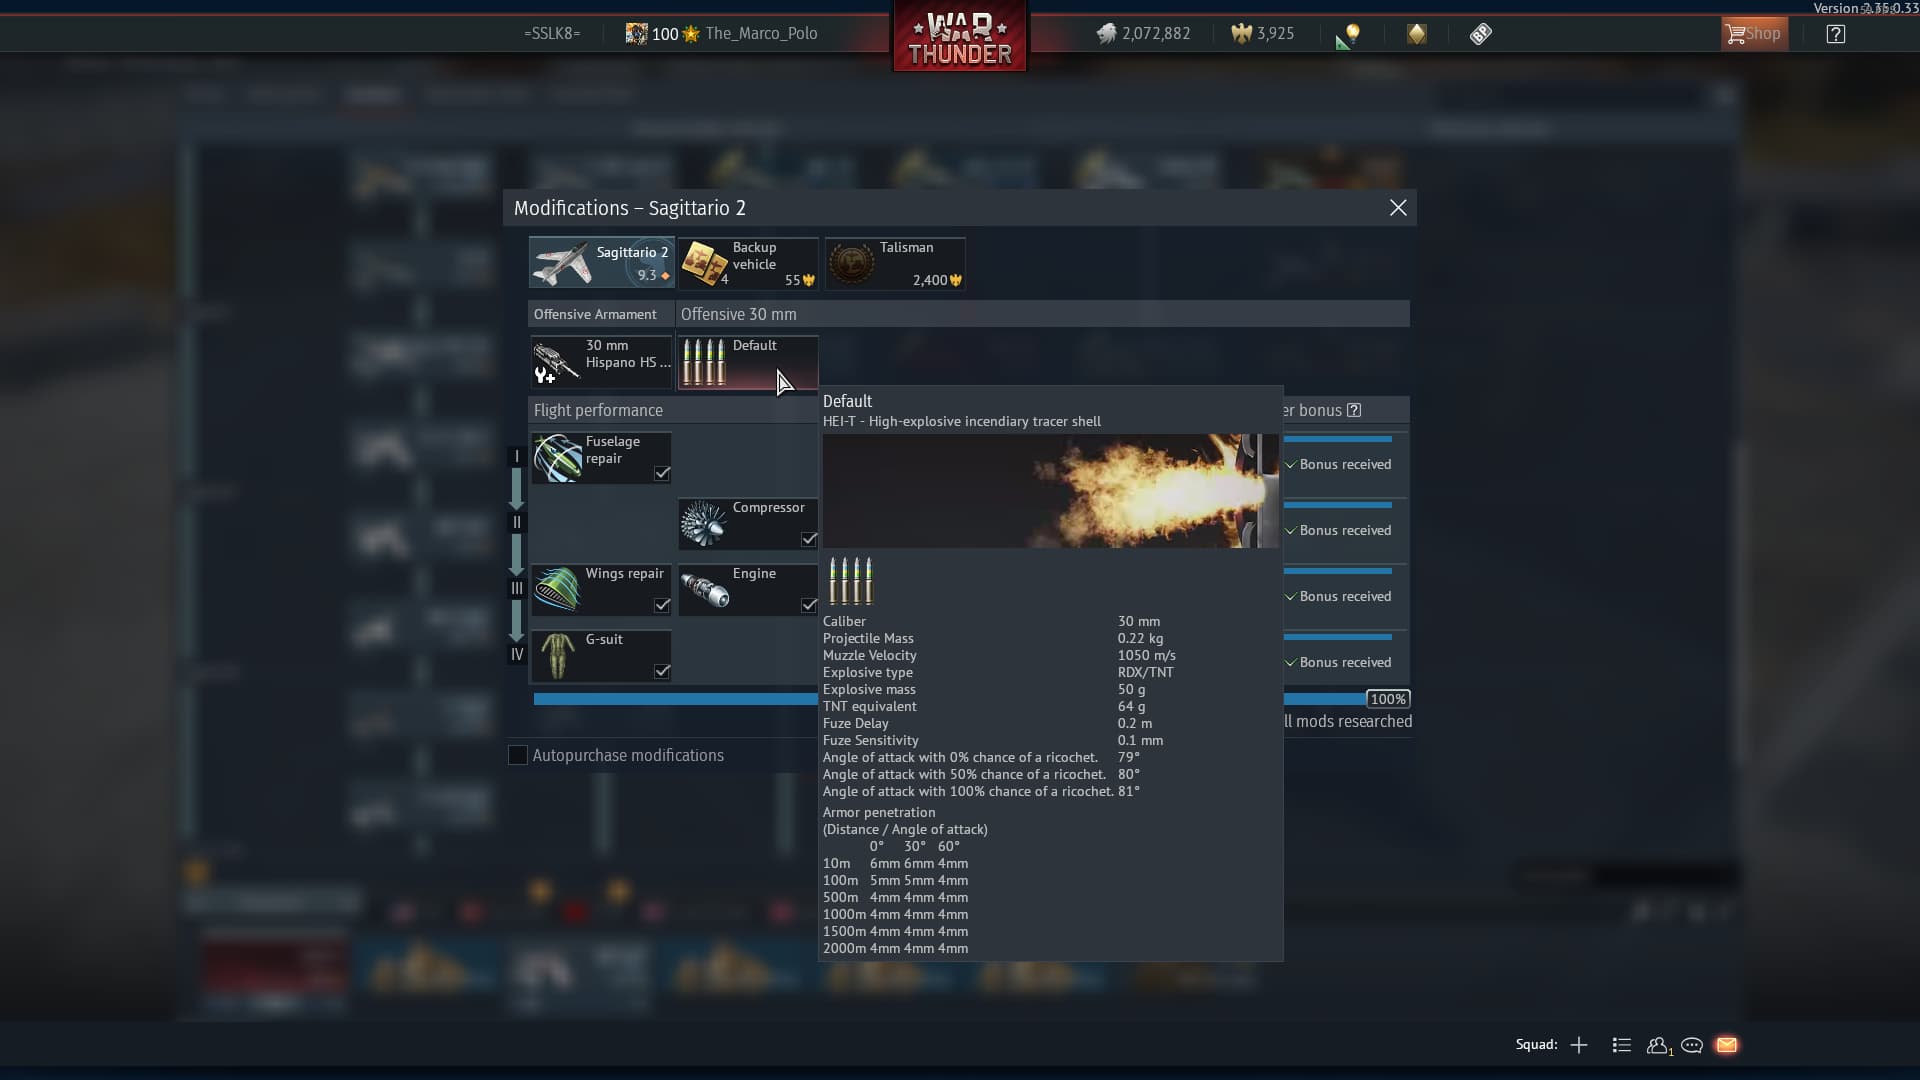Click the Muzzle Velocity 1050 m/s value
The height and width of the screenshot is (1080, 1920).
[1146, 655]
